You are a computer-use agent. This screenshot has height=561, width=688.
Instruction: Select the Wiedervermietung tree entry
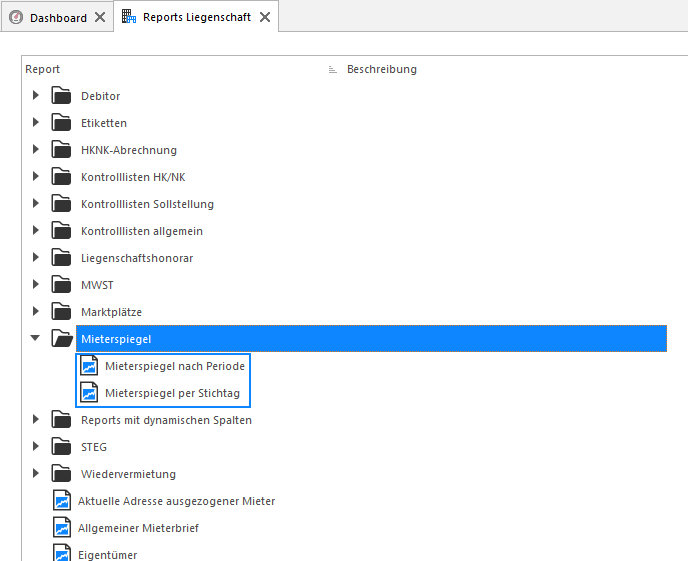(129, 474)
